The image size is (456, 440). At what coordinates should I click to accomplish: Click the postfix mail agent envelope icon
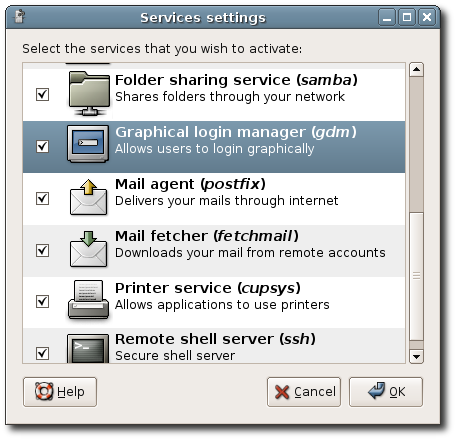[88, 197]
